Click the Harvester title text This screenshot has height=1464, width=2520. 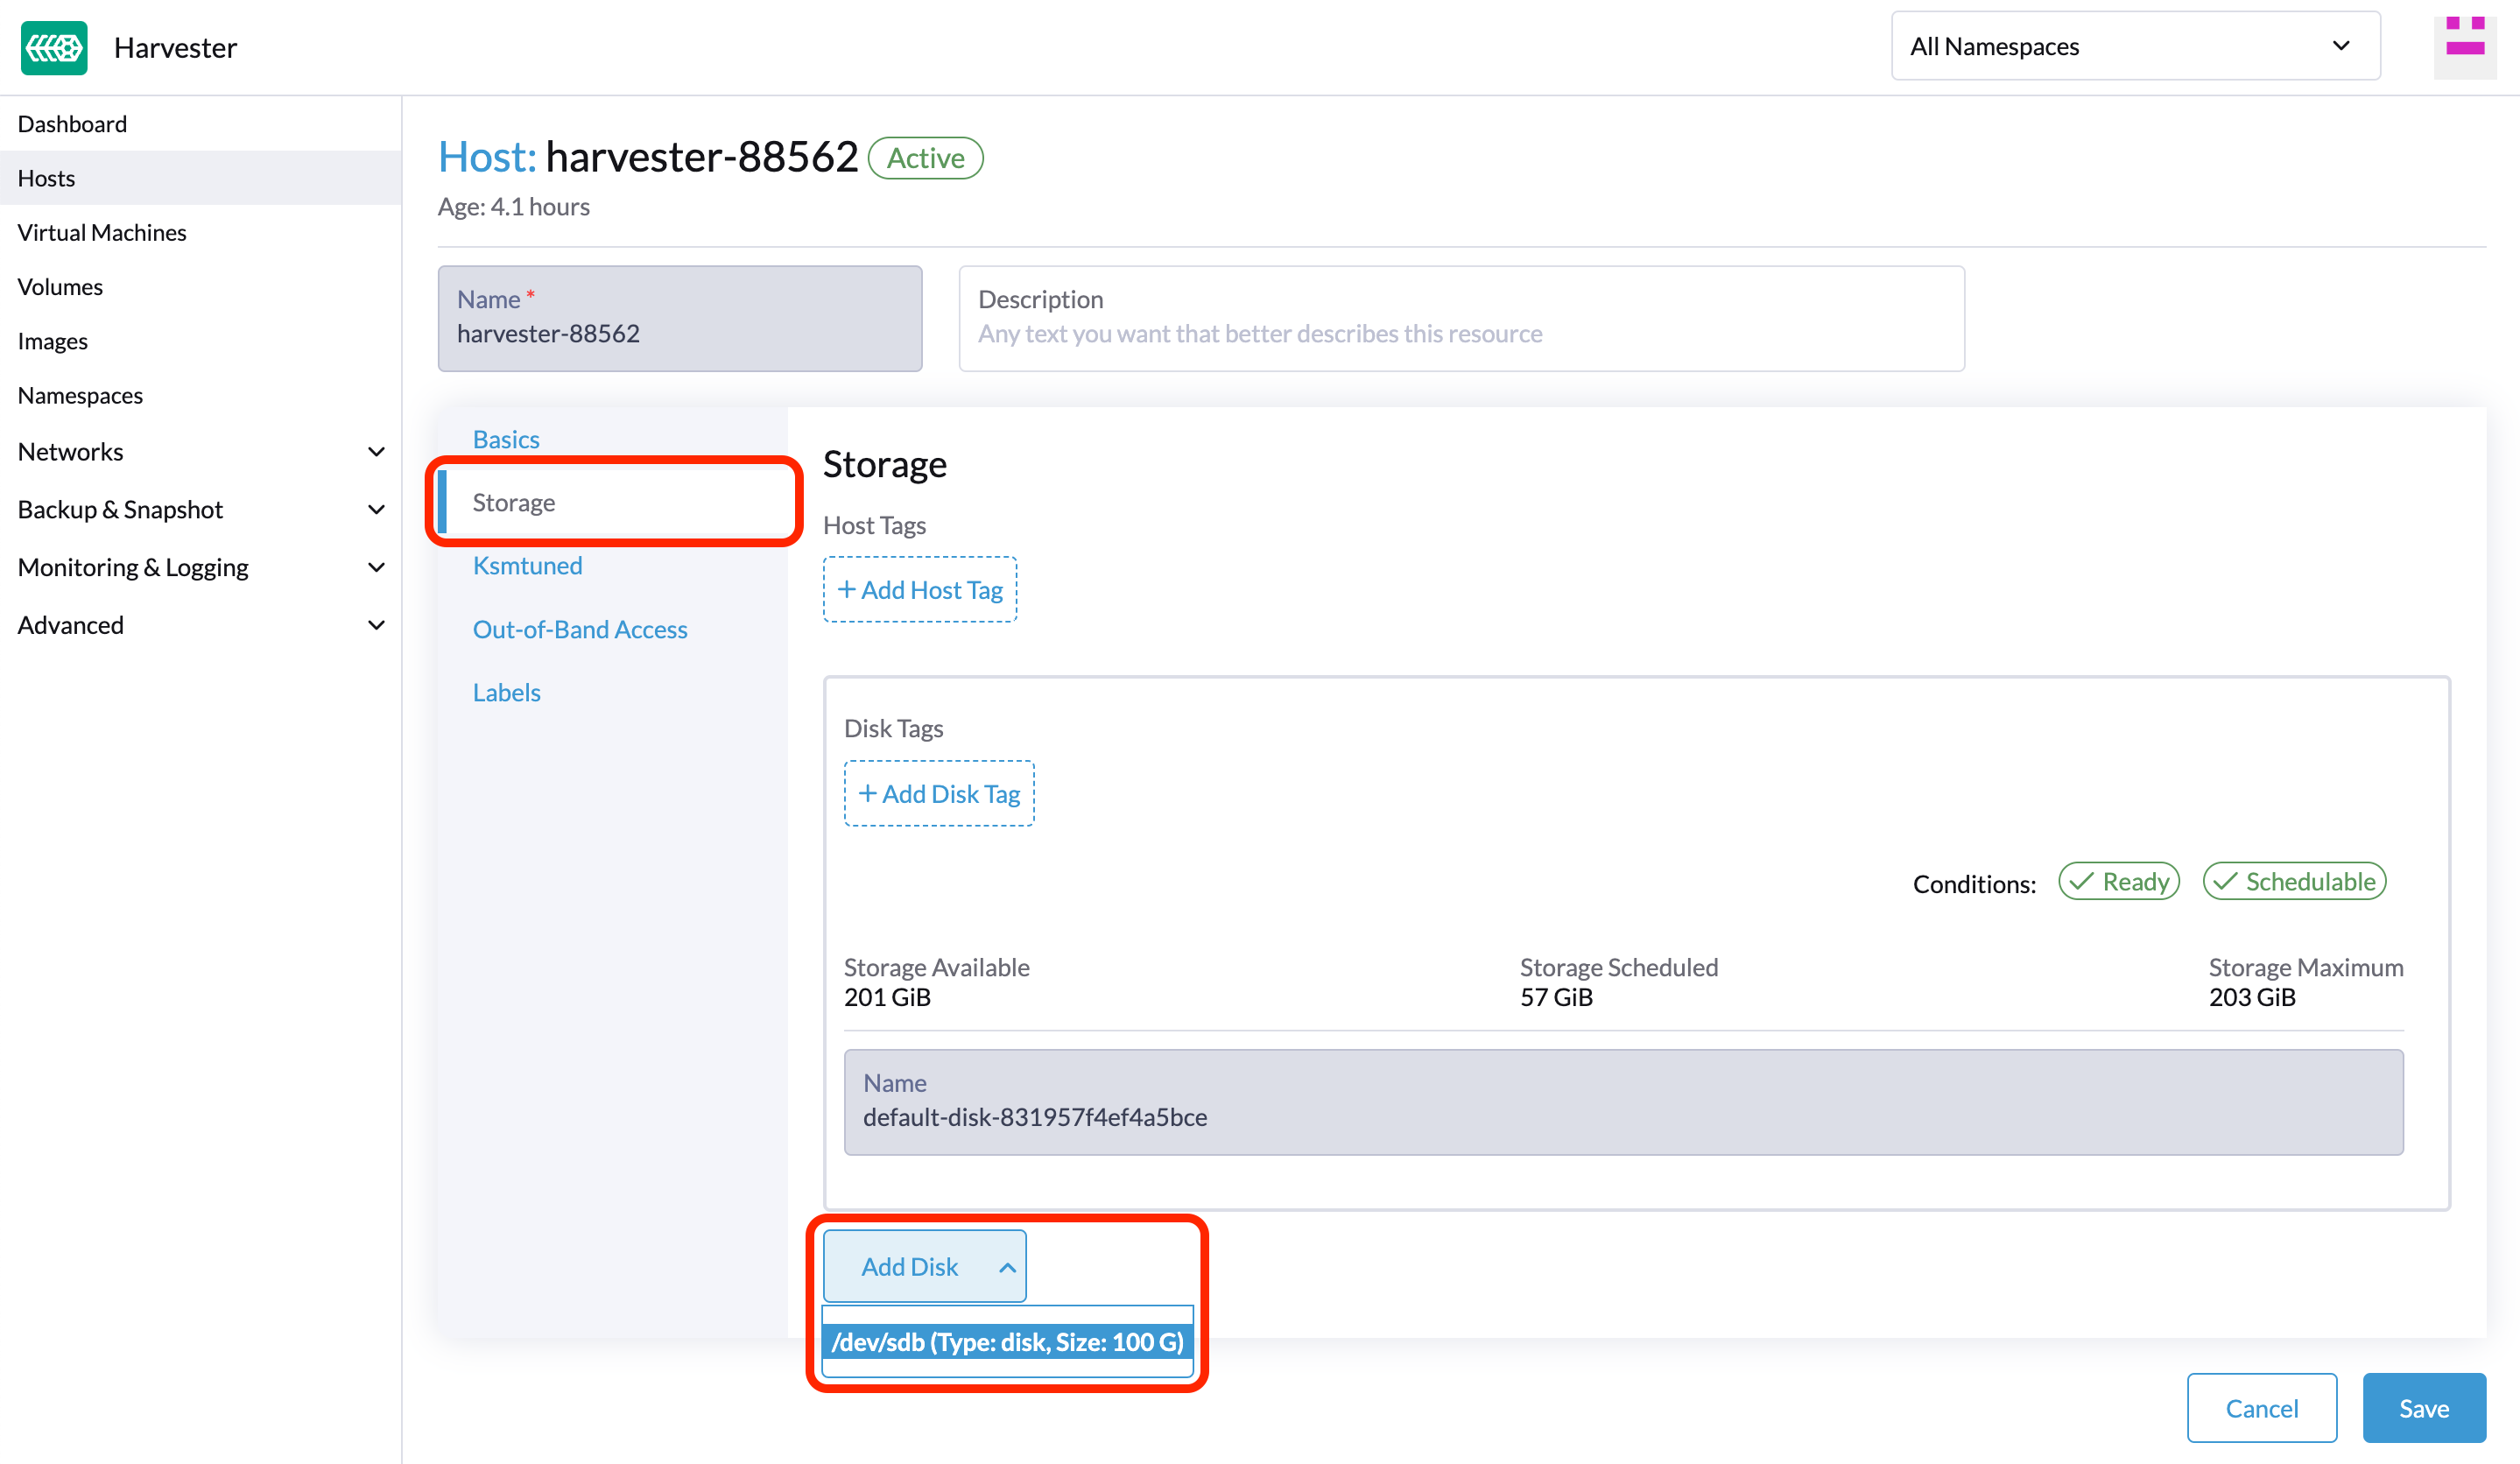[x=175, y=47]
